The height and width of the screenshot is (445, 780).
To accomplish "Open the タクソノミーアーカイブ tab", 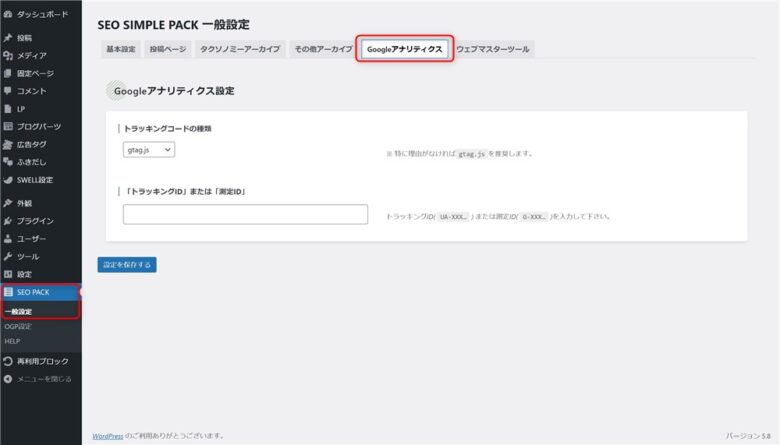I will click(240, 49).
